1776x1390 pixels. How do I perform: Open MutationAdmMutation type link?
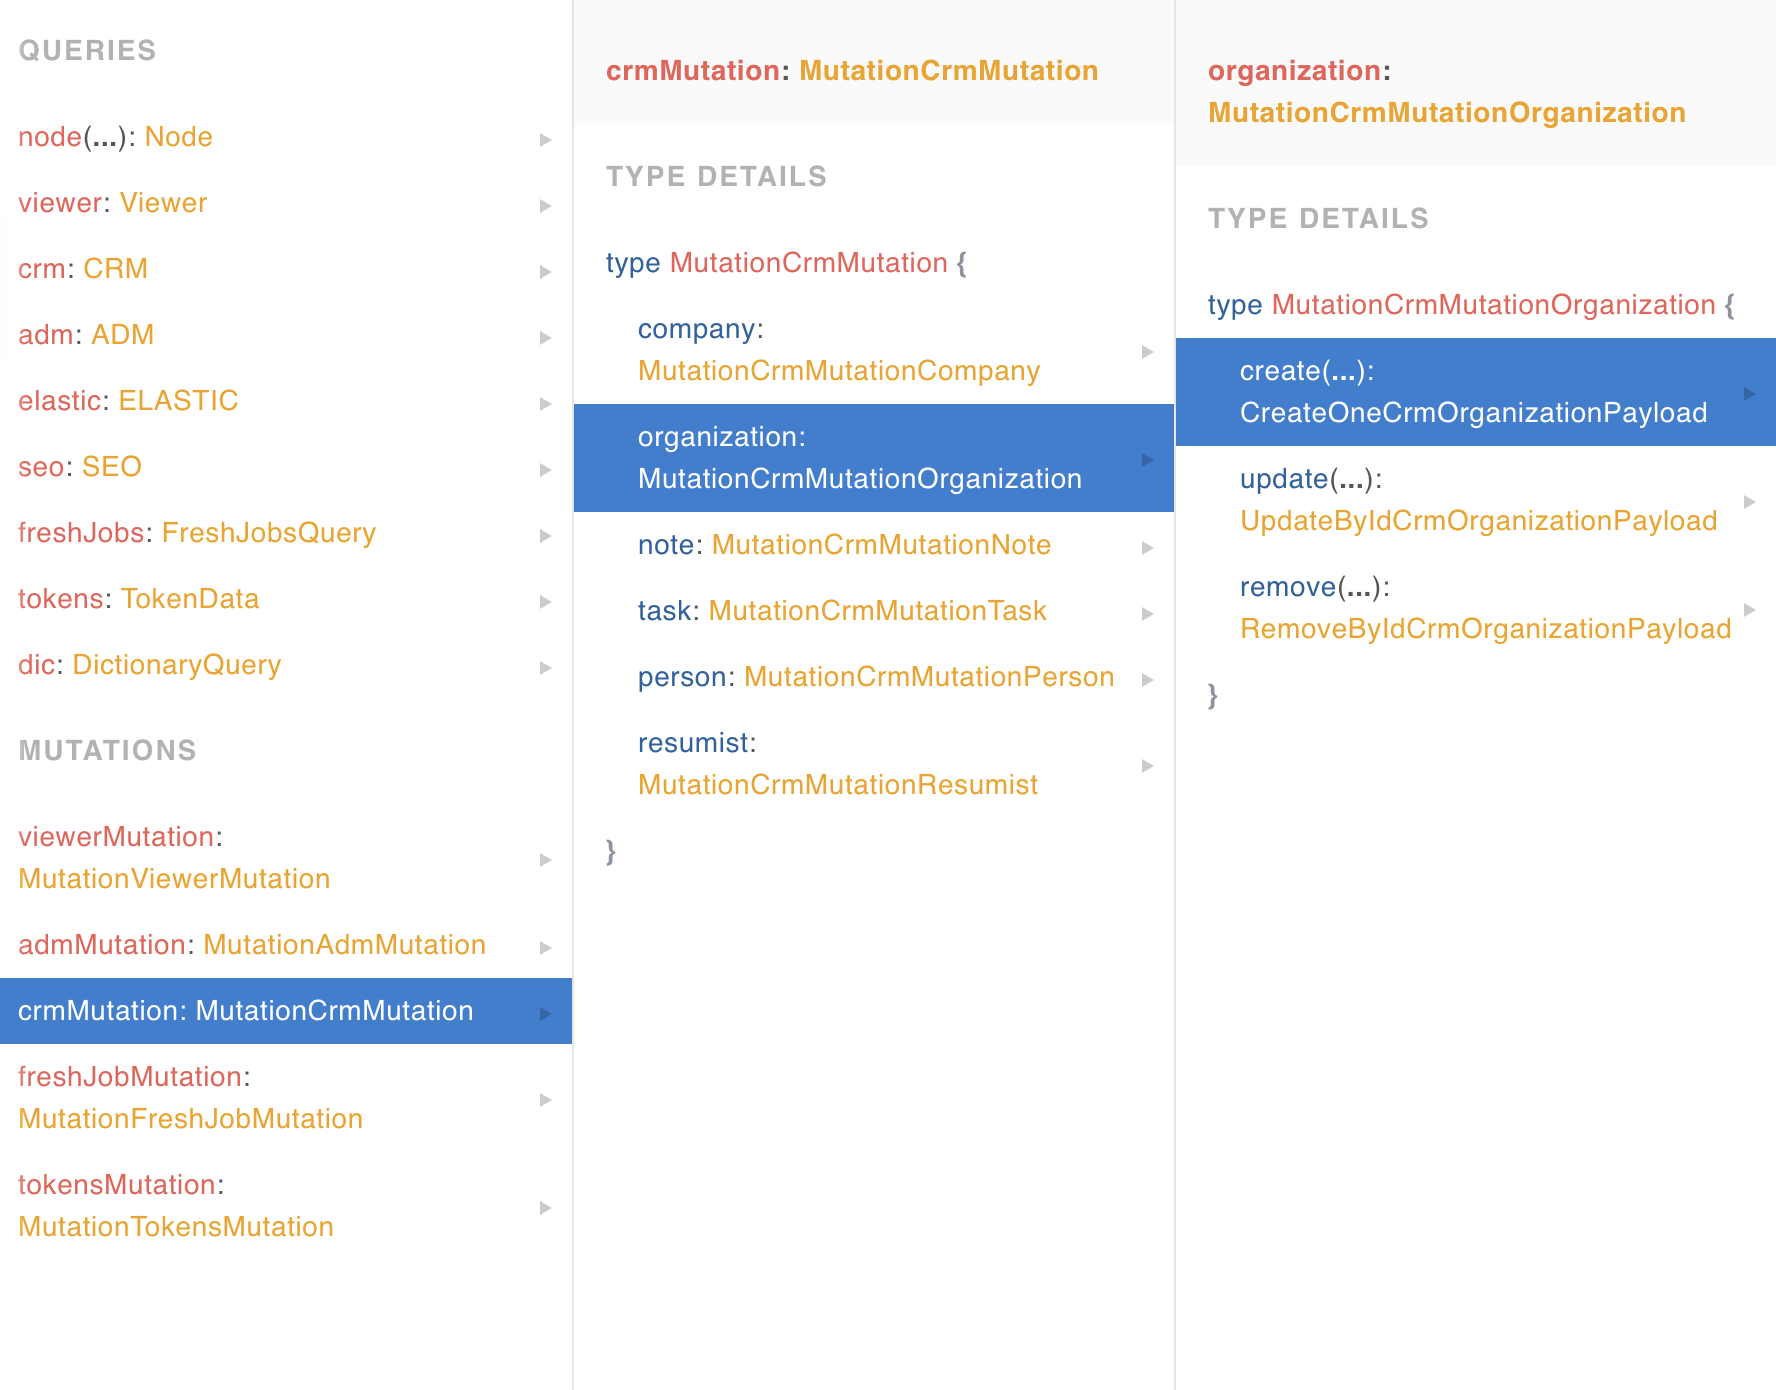point(345,945)
